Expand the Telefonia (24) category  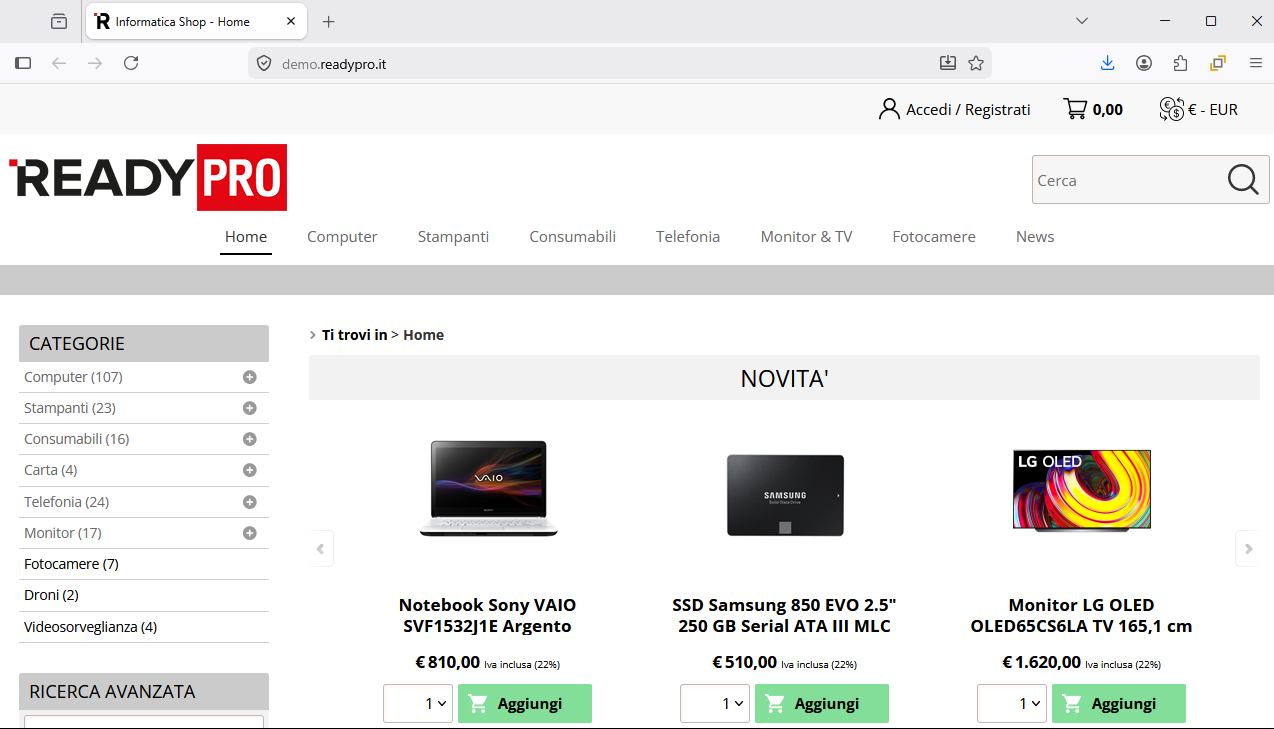[x=250, y=502]
